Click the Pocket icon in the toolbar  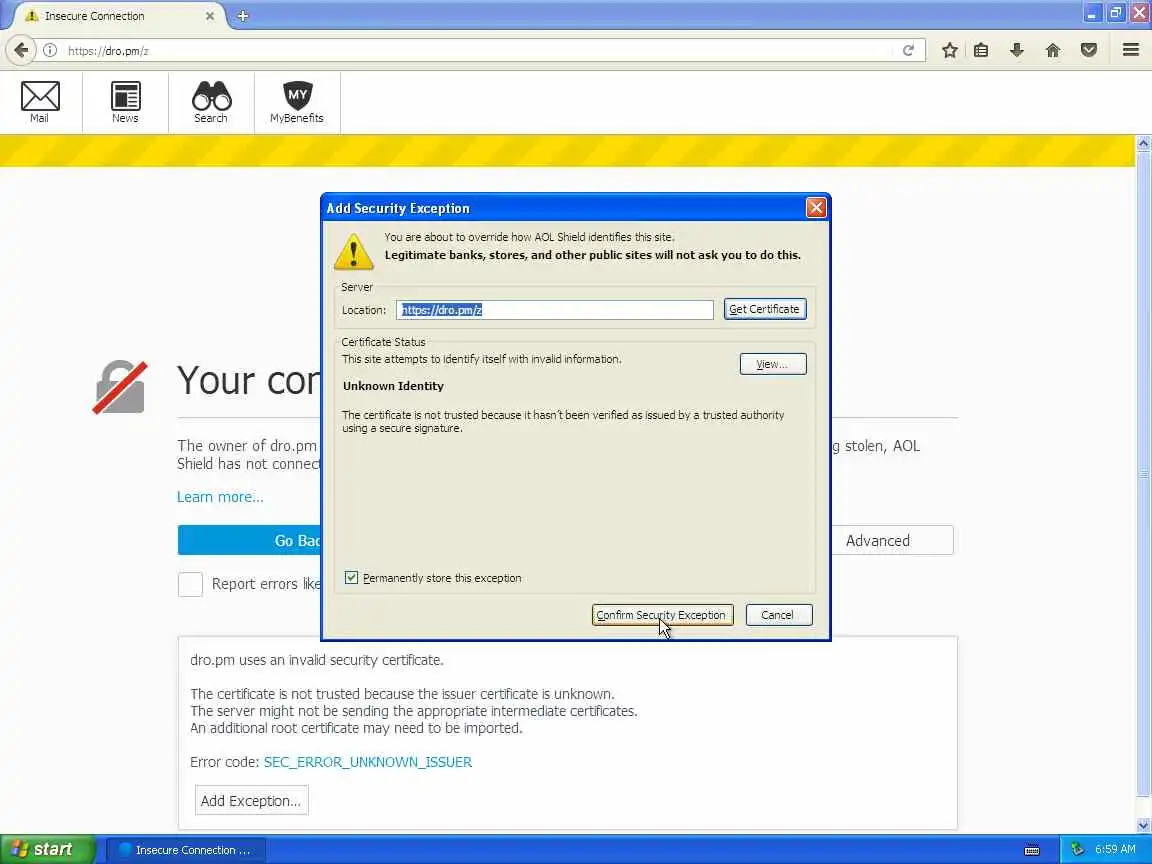pos(1089,50)
